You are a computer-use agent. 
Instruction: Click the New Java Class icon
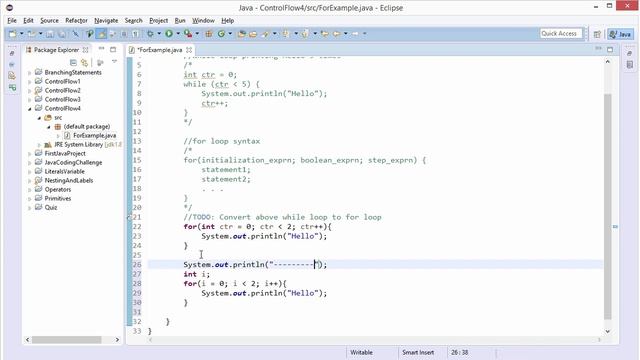[222, 34]
